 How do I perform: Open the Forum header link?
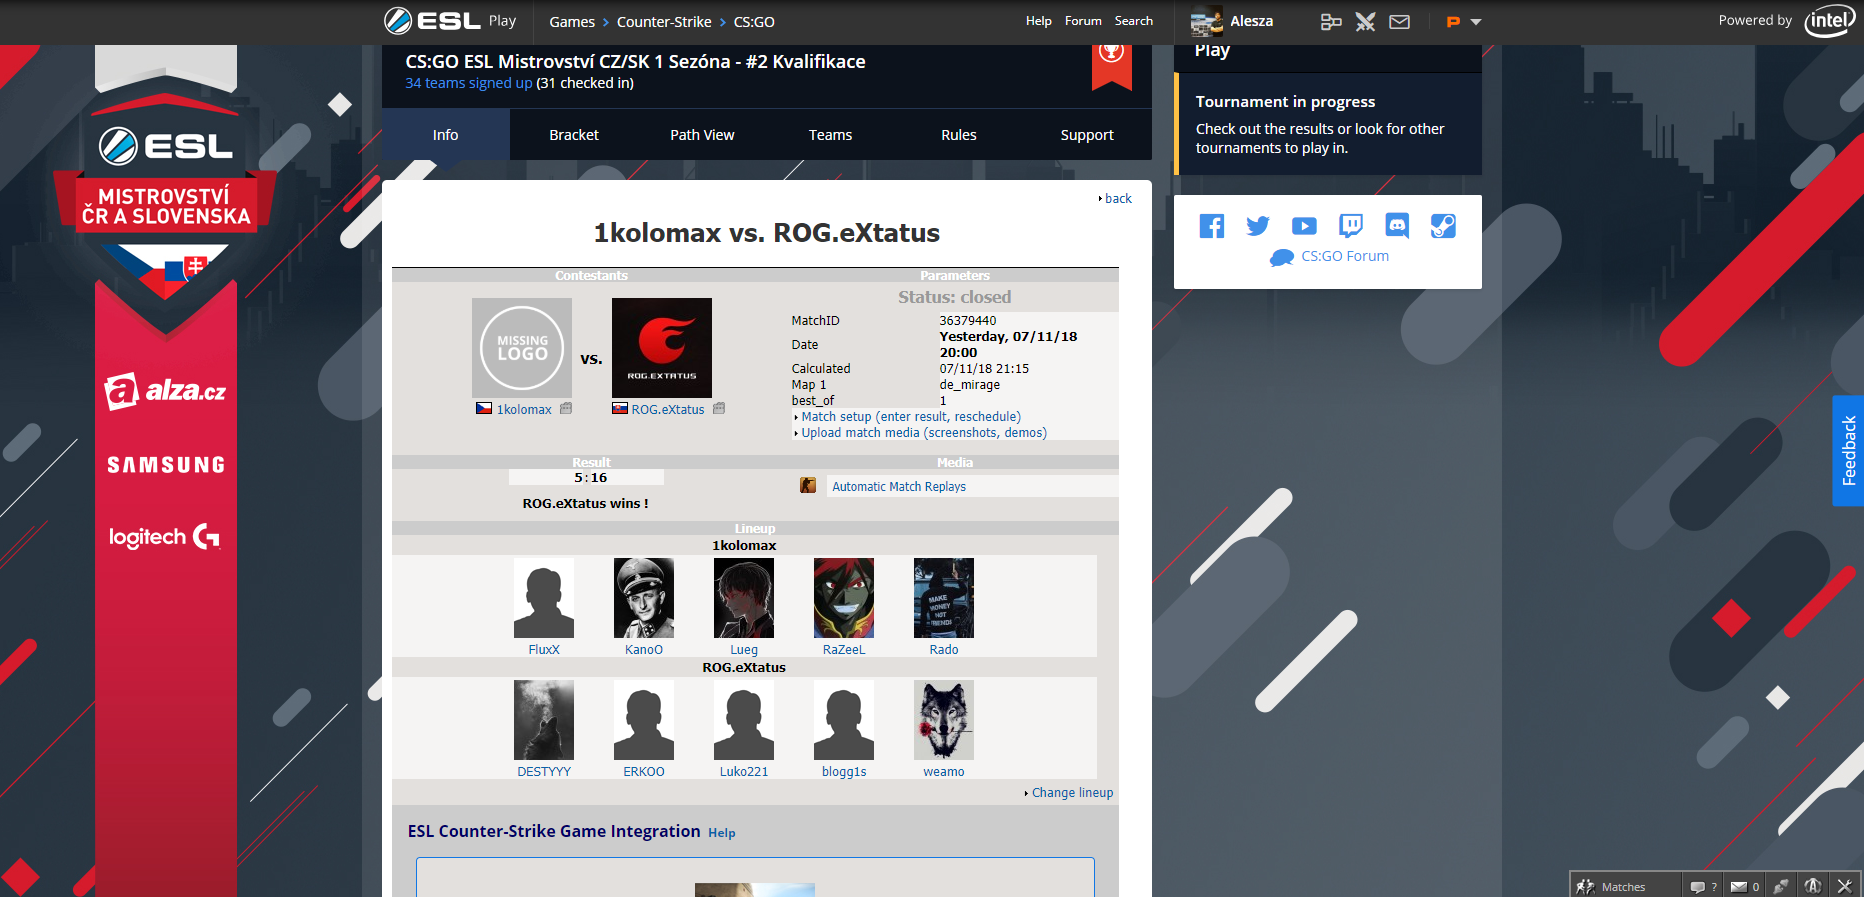click(1083, 21)
